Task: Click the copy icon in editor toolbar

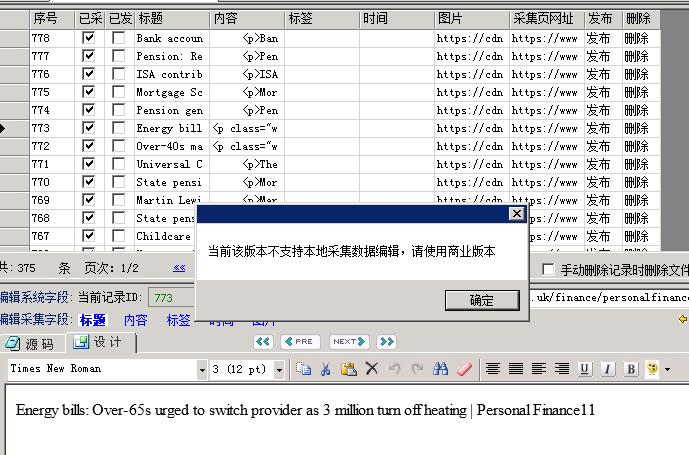Action: 303,369
